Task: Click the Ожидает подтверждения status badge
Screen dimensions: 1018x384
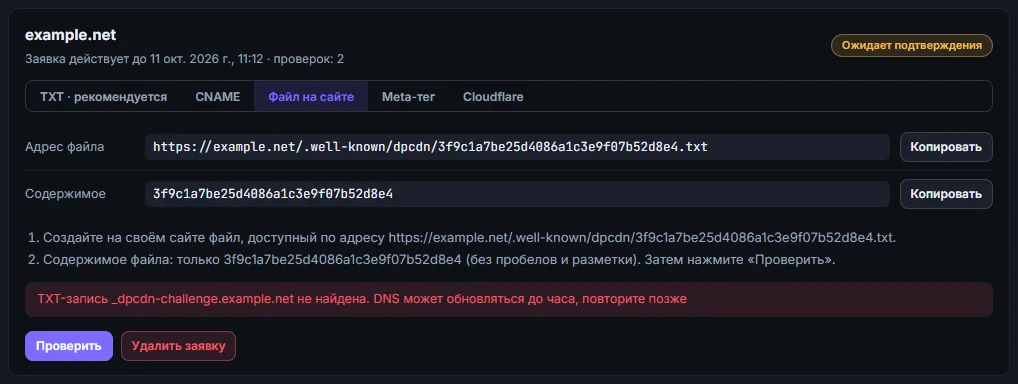Action: [x=912, y=45]
